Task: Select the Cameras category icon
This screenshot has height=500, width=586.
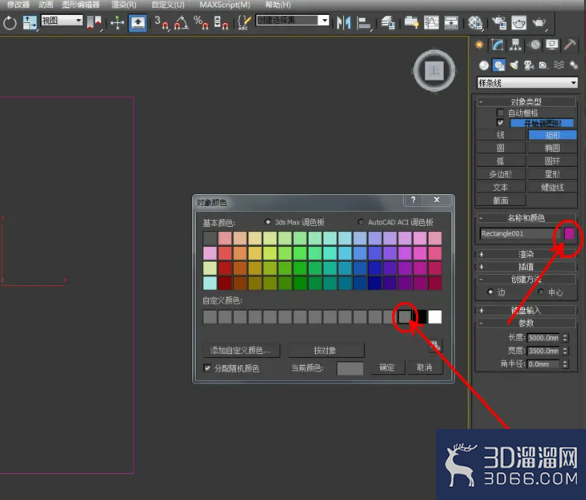Action: tap(529, 65)
